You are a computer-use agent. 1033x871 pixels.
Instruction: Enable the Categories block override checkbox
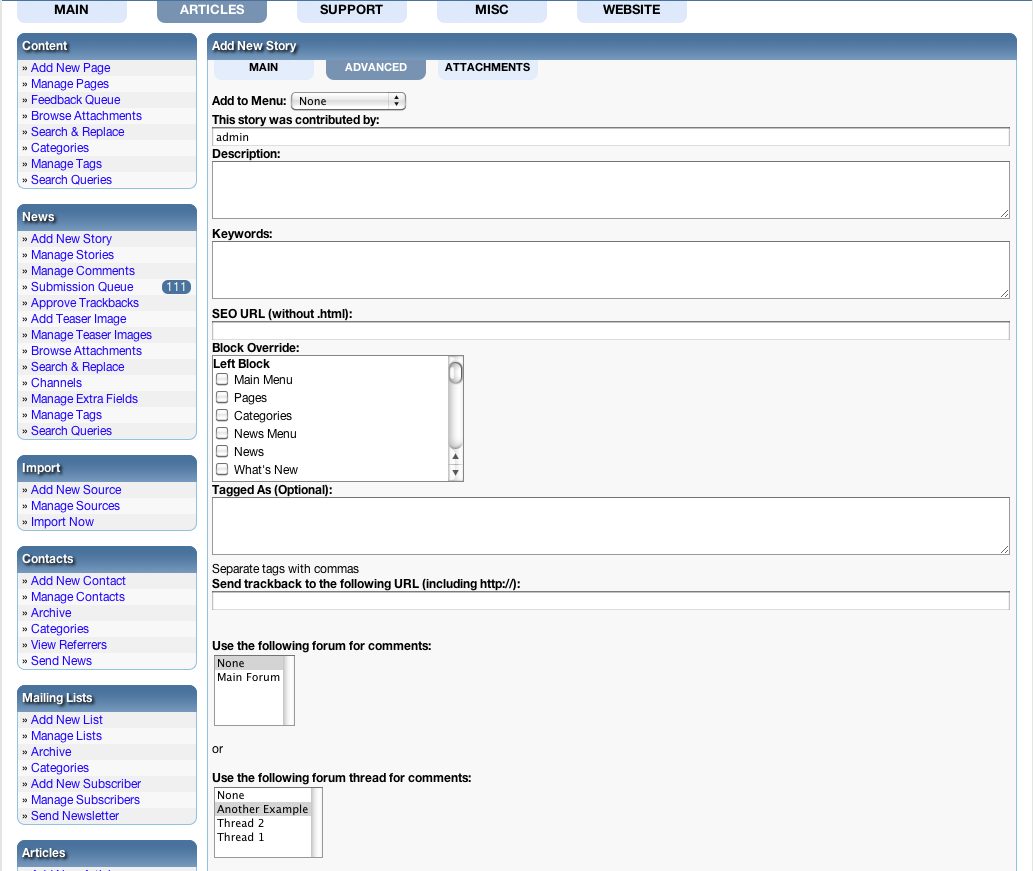coord(222,415)
